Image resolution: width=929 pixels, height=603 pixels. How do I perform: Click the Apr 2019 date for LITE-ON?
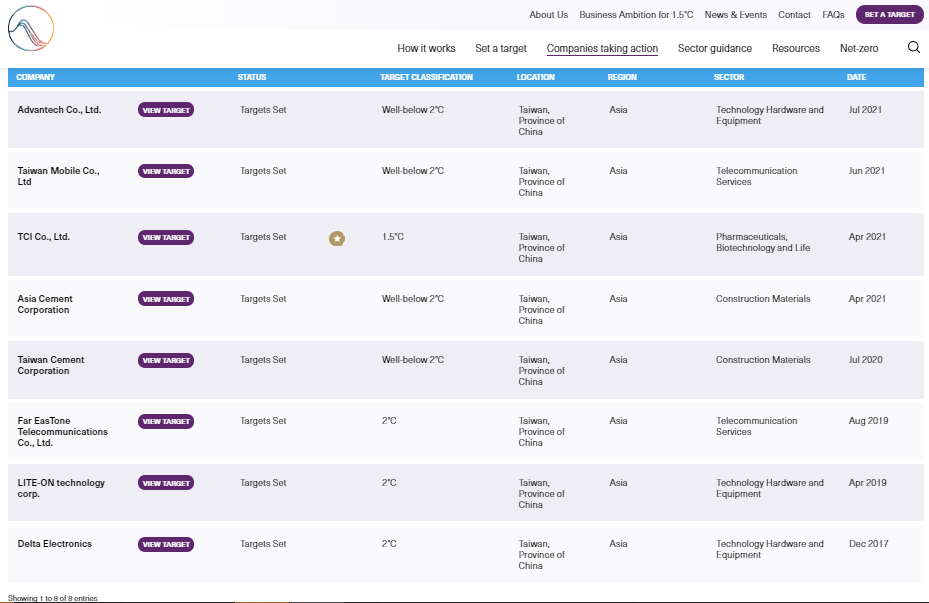(867, 483)
